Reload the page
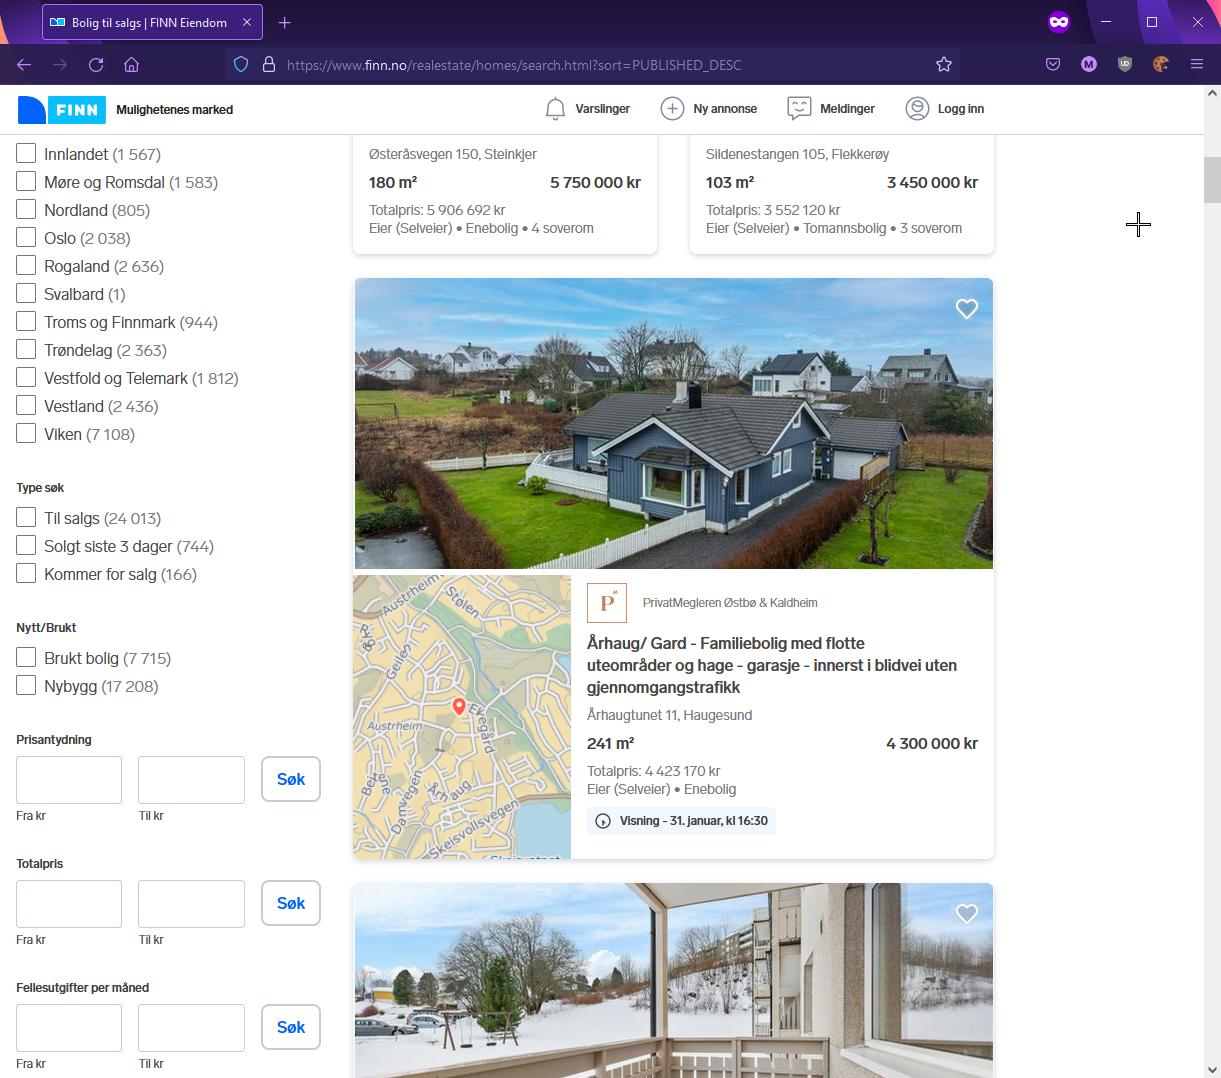This screenshot has height=1078, width=1221. point(96,65)
